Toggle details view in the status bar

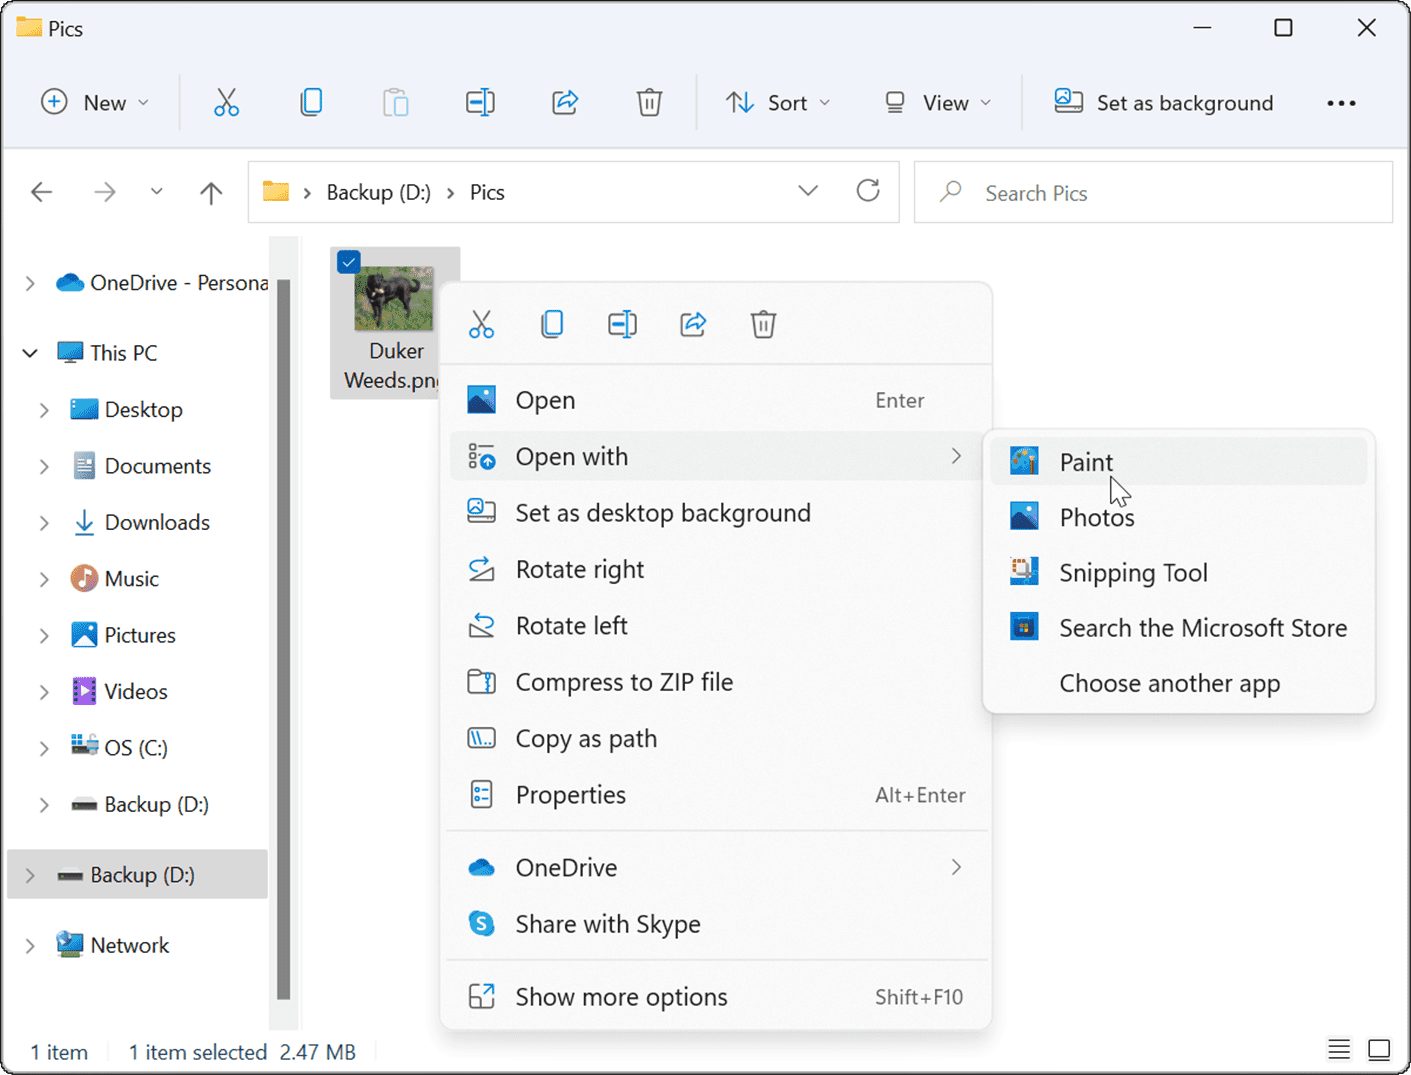pyautogui.click(x=1339, y=1050)
